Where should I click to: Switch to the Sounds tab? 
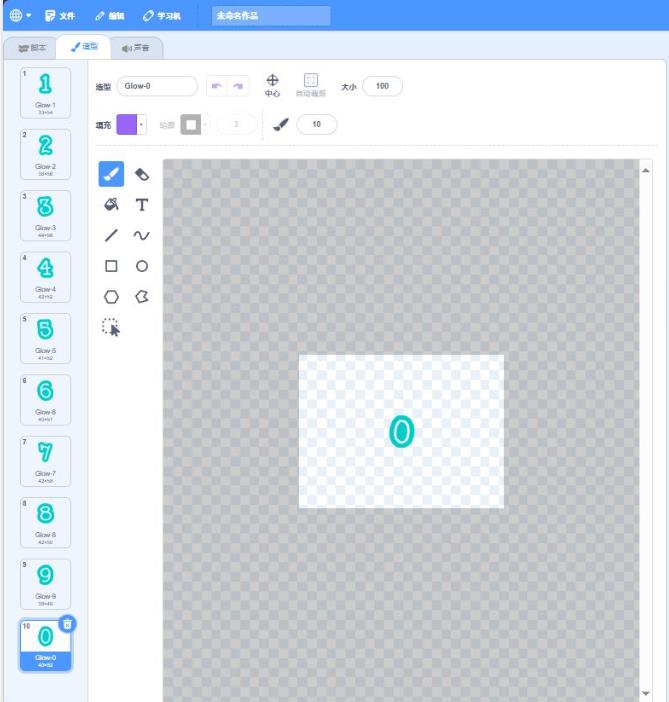point(136,48)
